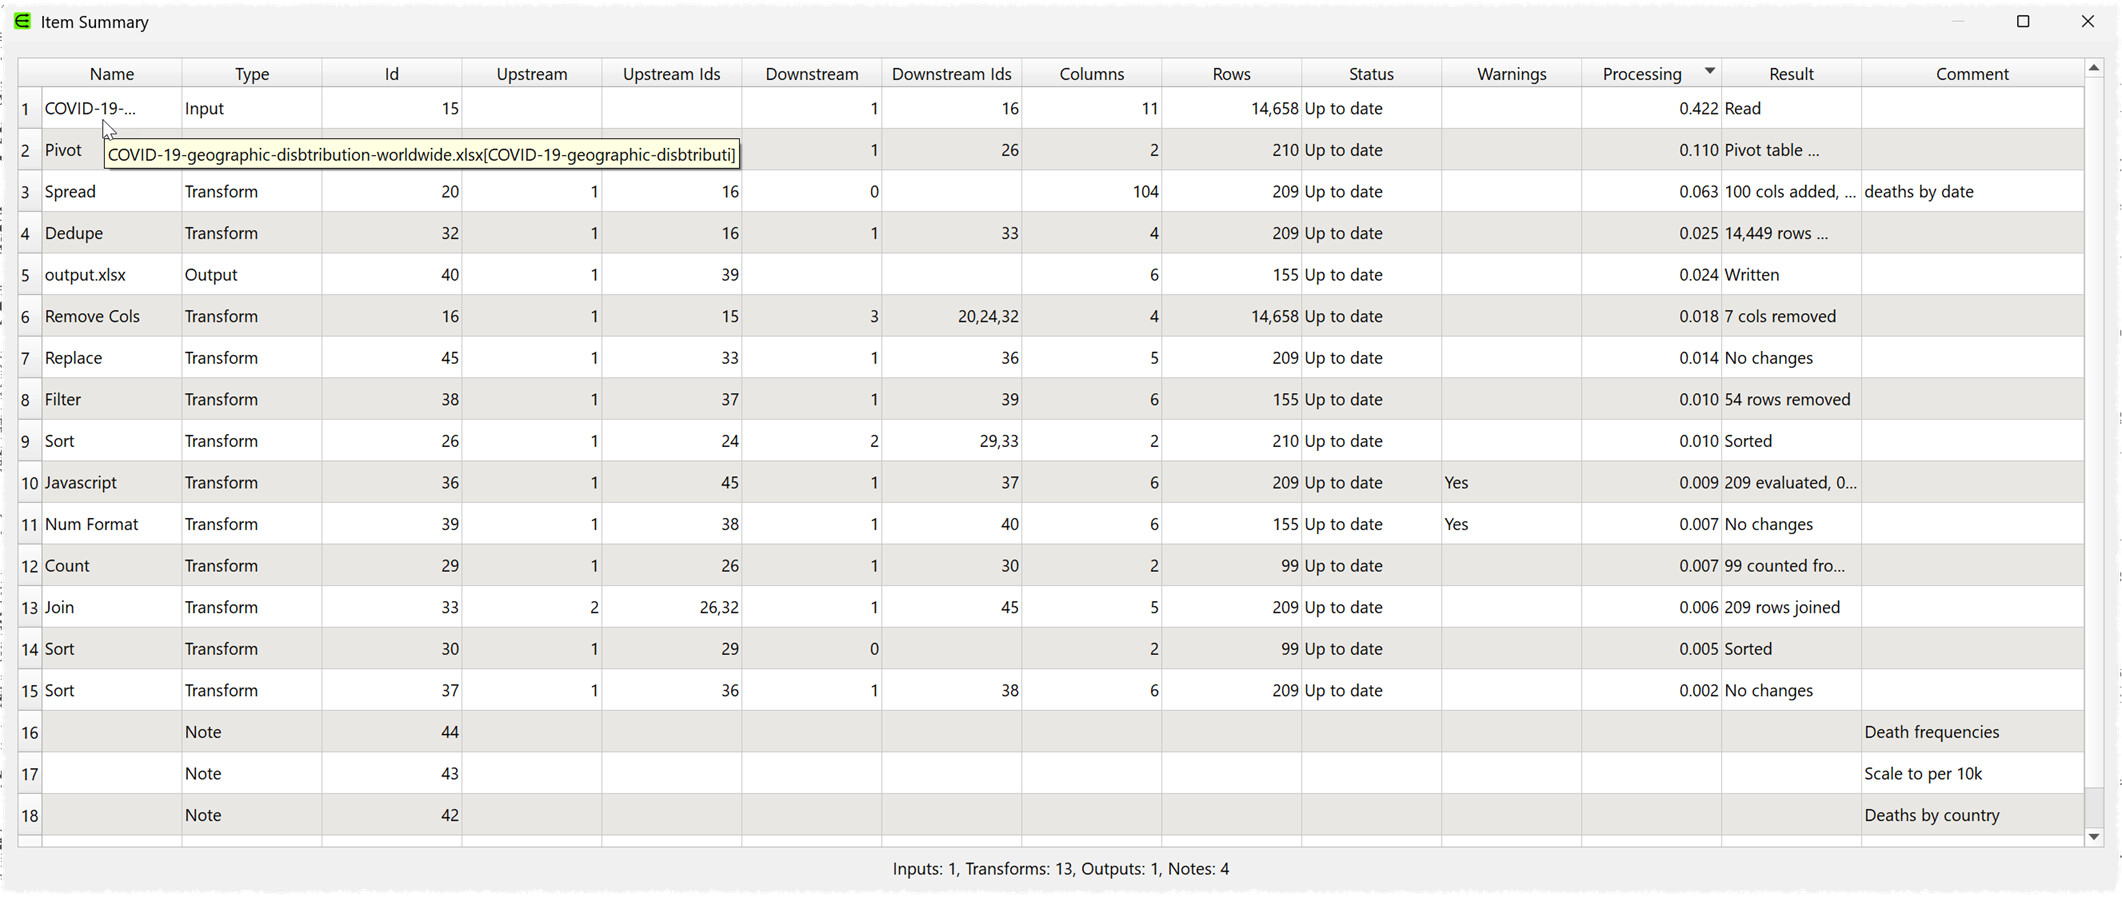
Task: Click the '54 rows removed' result cell
Action: coord(1792,399)
